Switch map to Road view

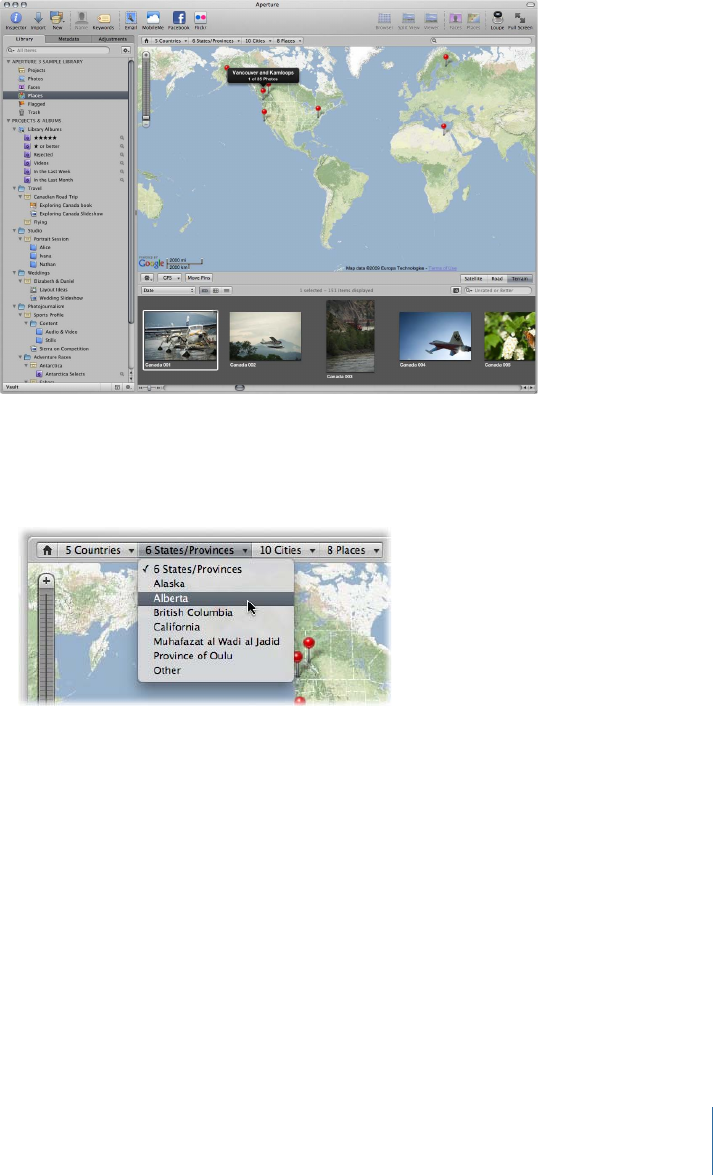tap(496, 278)
